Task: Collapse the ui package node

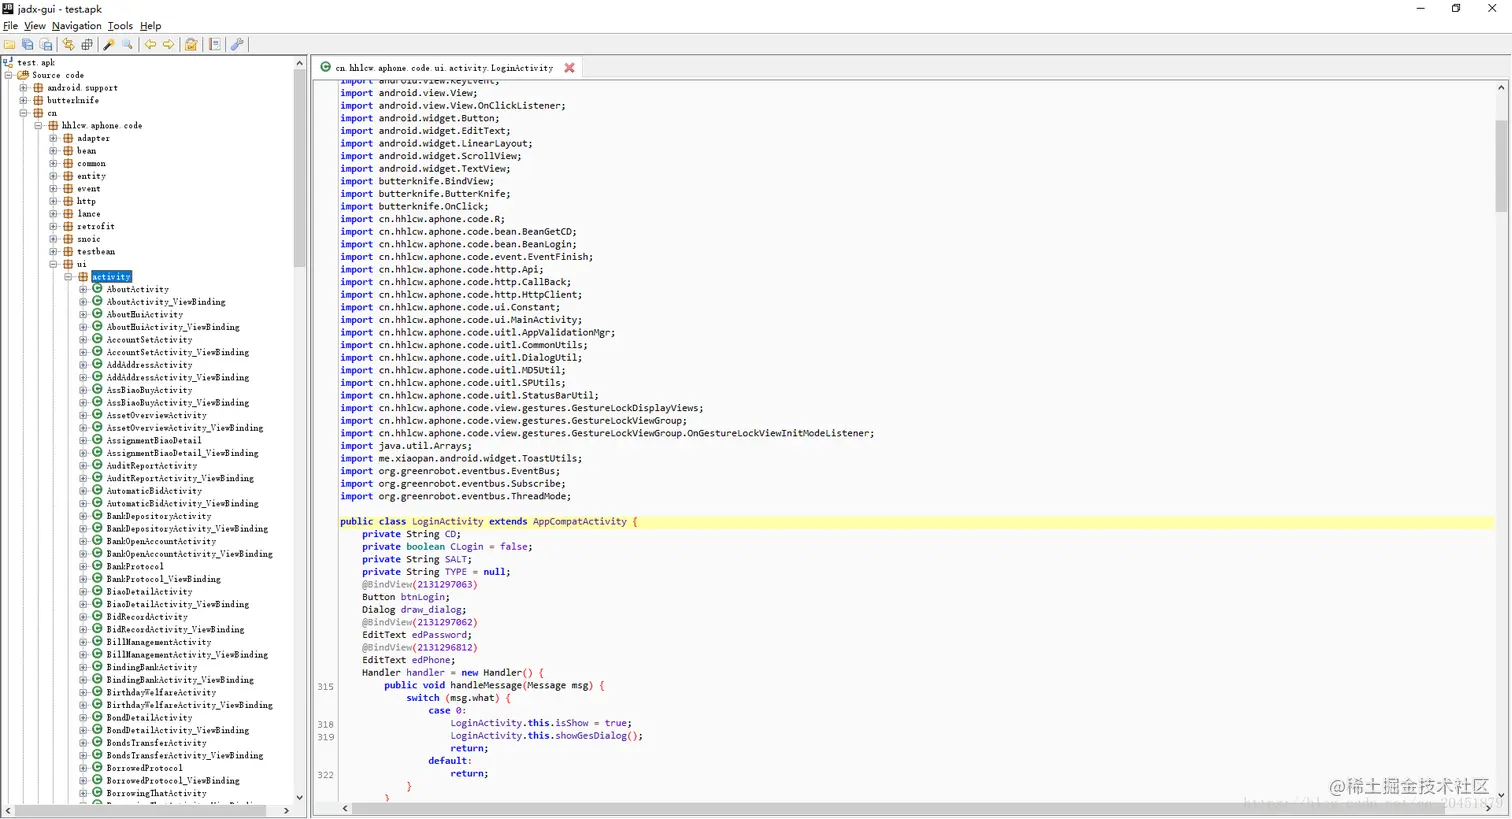Action: (53, 264)
